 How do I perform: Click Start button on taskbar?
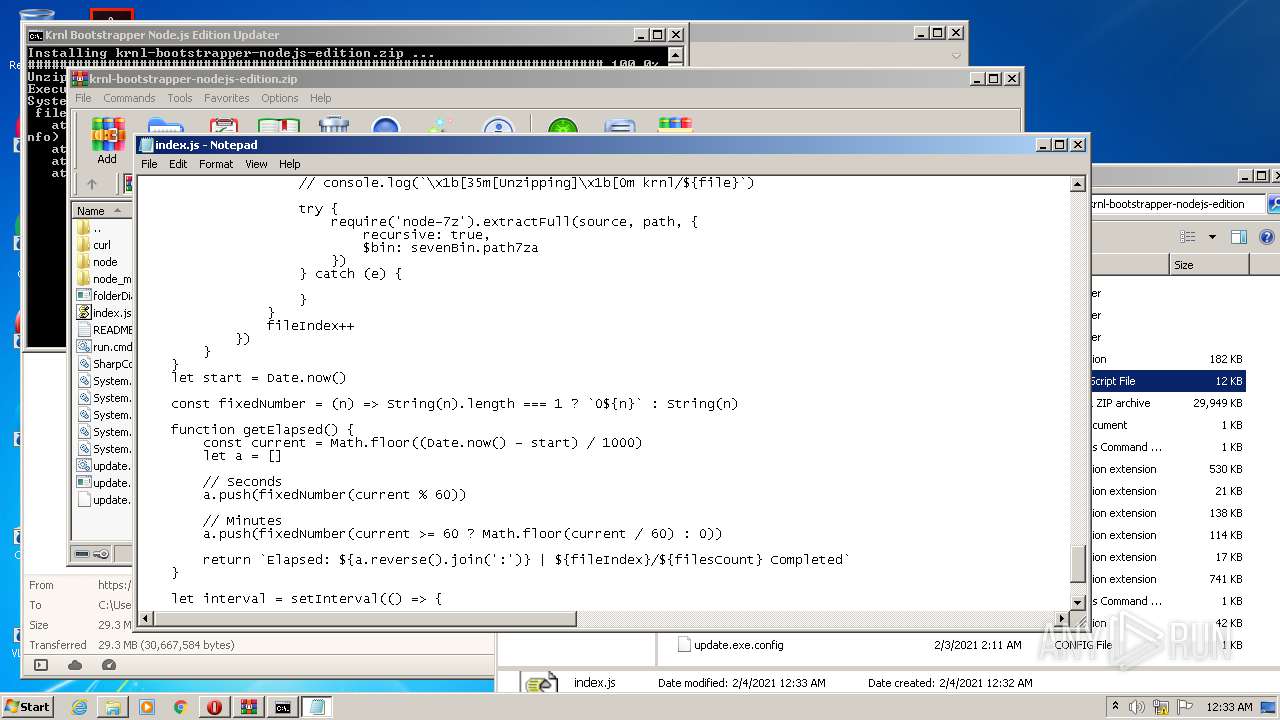click(28, 706)
